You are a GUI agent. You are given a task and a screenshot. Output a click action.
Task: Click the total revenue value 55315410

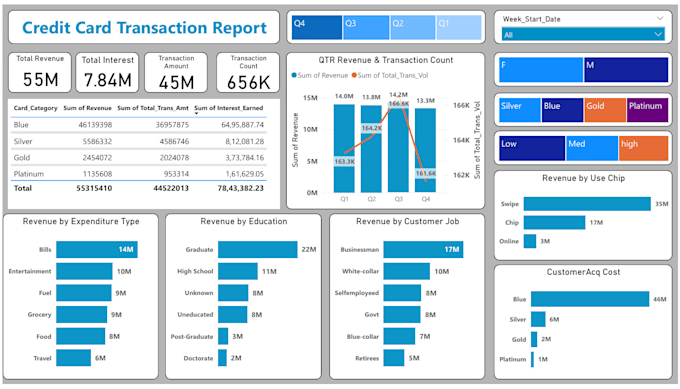[x=94, y=188]
